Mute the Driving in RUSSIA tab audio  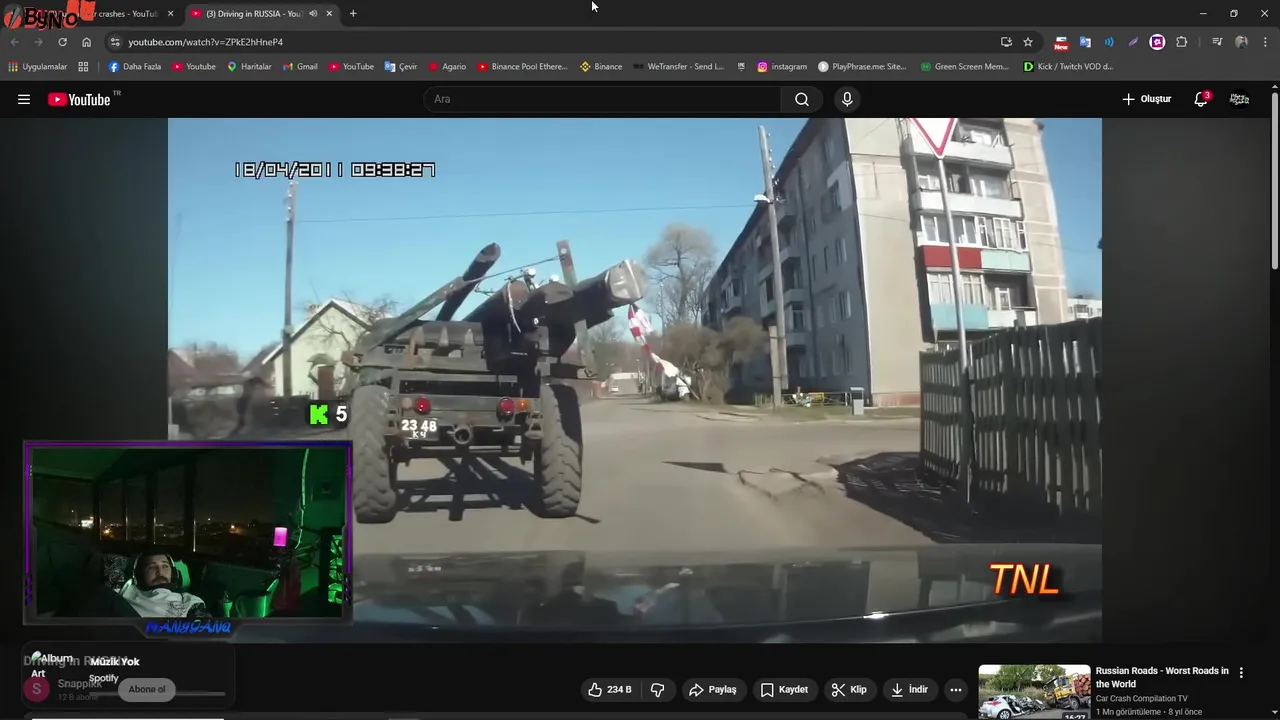[313, 13]
